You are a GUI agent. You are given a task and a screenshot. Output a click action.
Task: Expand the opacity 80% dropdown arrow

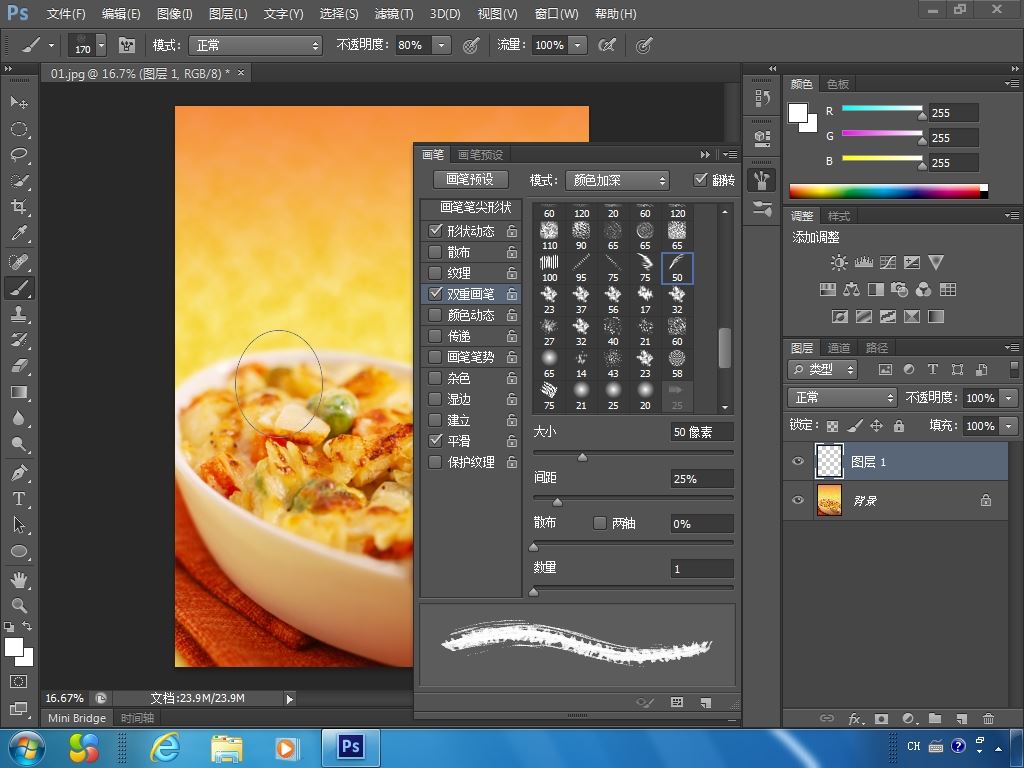pyautogui.click(x=441, y=45)
